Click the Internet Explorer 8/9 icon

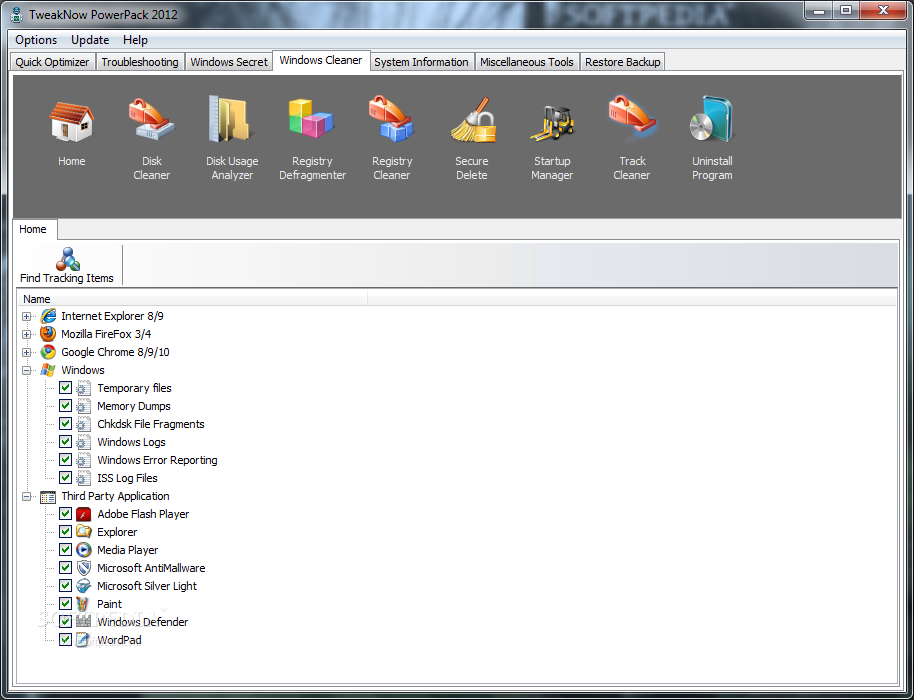(x=48, y=316)
